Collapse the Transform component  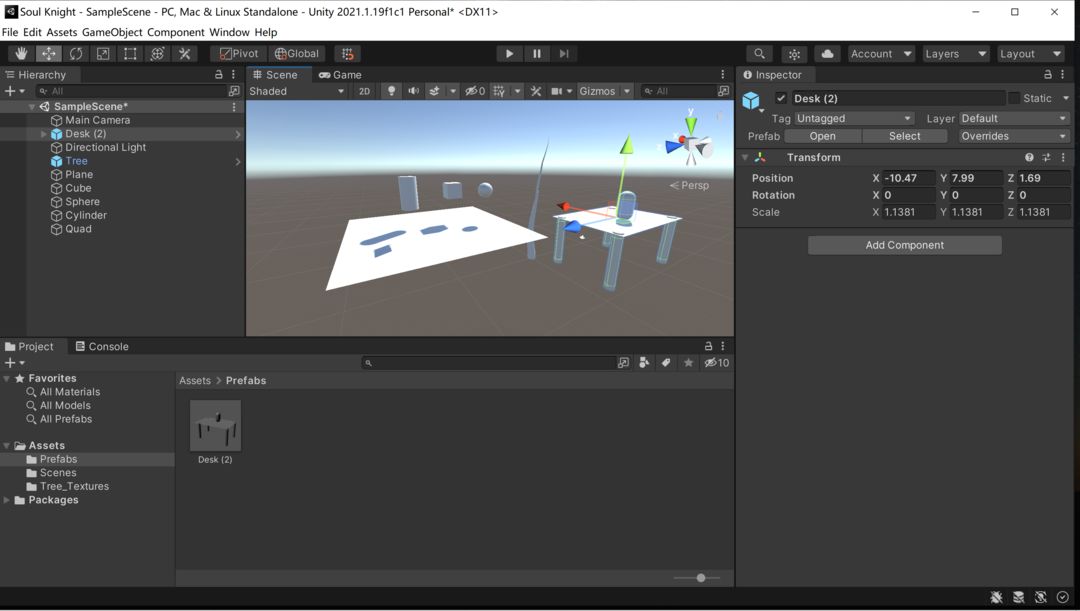click(x=745, y=158)
